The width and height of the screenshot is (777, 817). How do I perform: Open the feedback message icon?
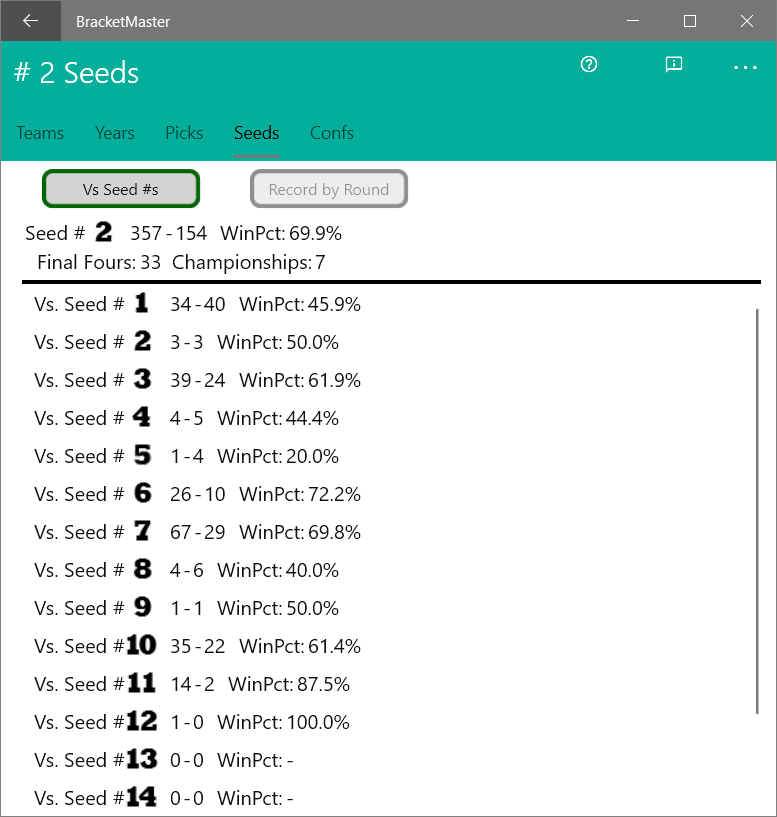coord(674,65)
